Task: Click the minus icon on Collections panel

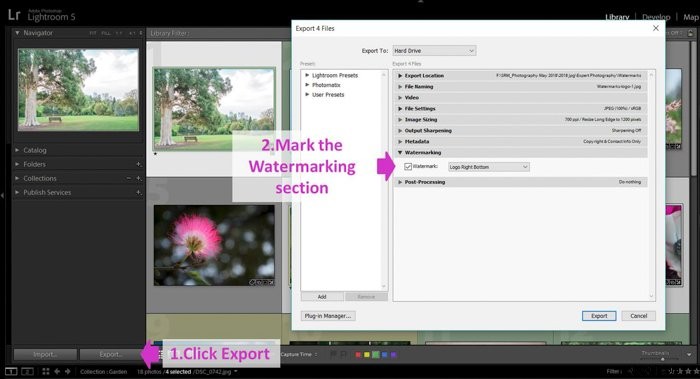Action: click(x=129, y=178)
